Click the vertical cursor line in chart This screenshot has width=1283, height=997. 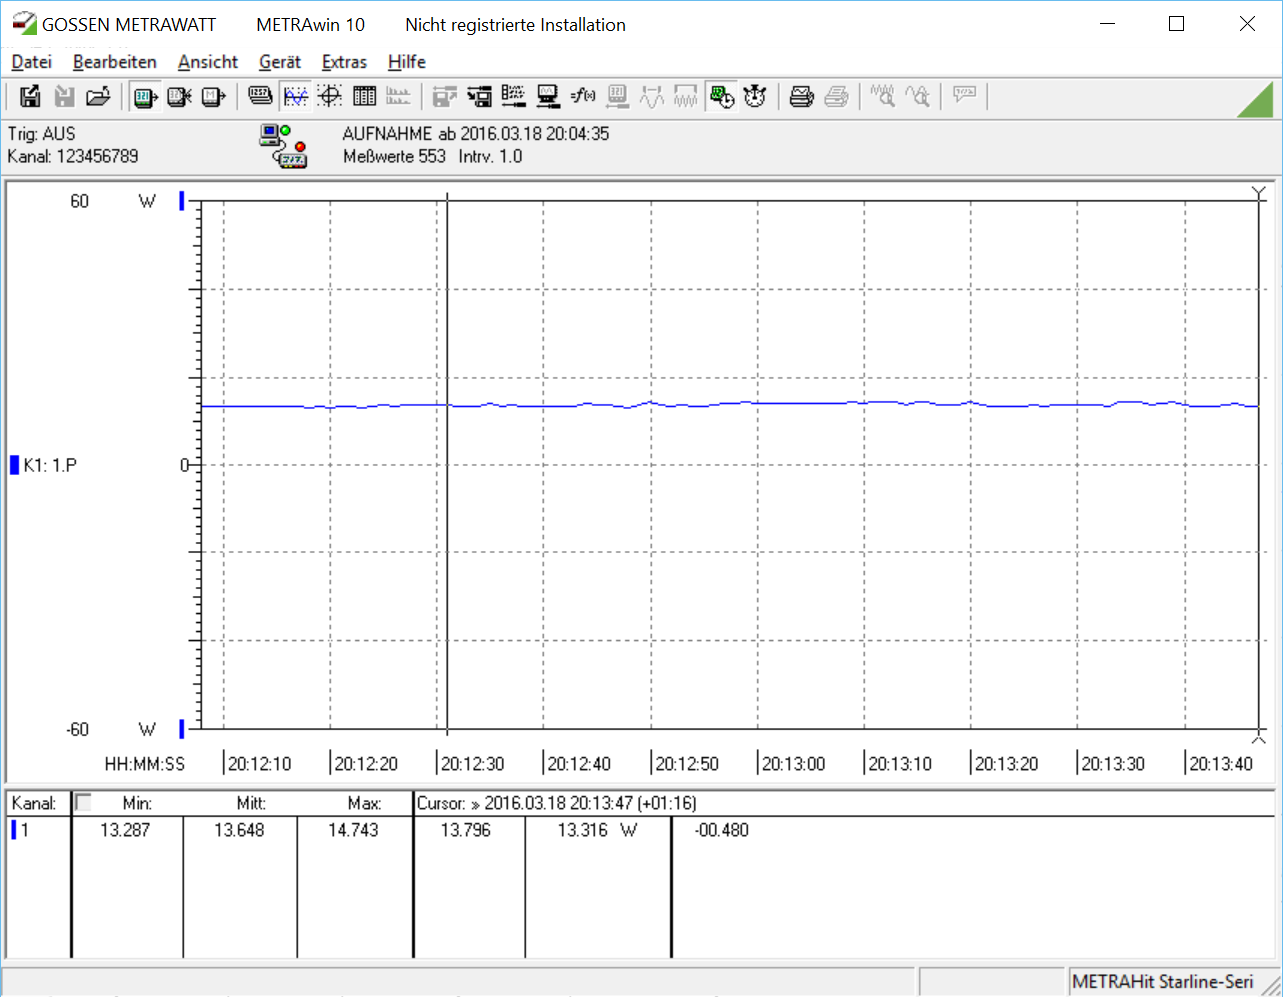(447, 465)
